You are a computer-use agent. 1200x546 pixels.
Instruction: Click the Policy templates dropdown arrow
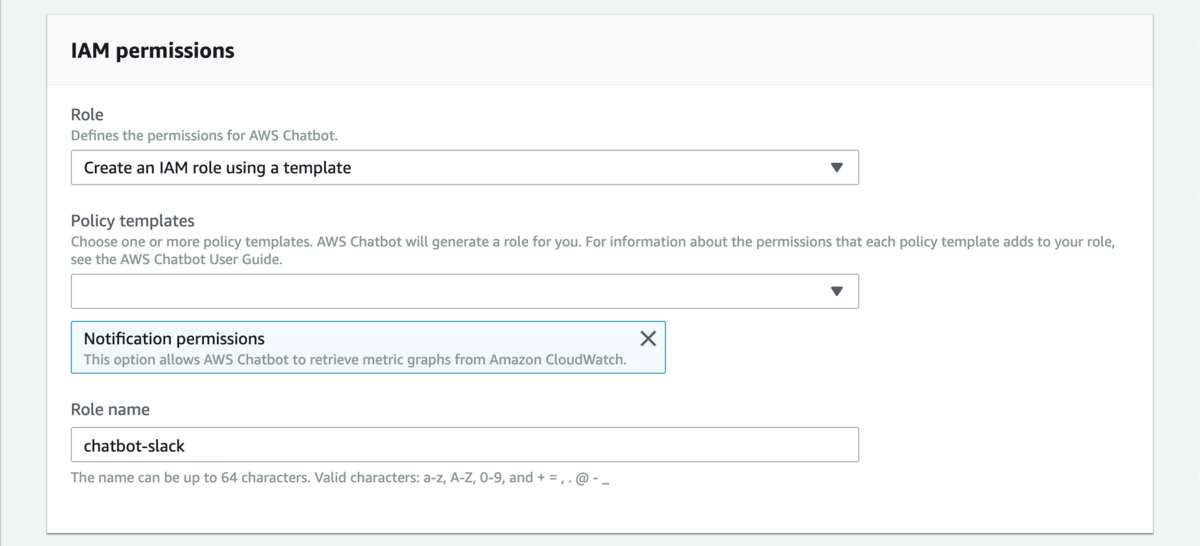click(x=837, y=291)
